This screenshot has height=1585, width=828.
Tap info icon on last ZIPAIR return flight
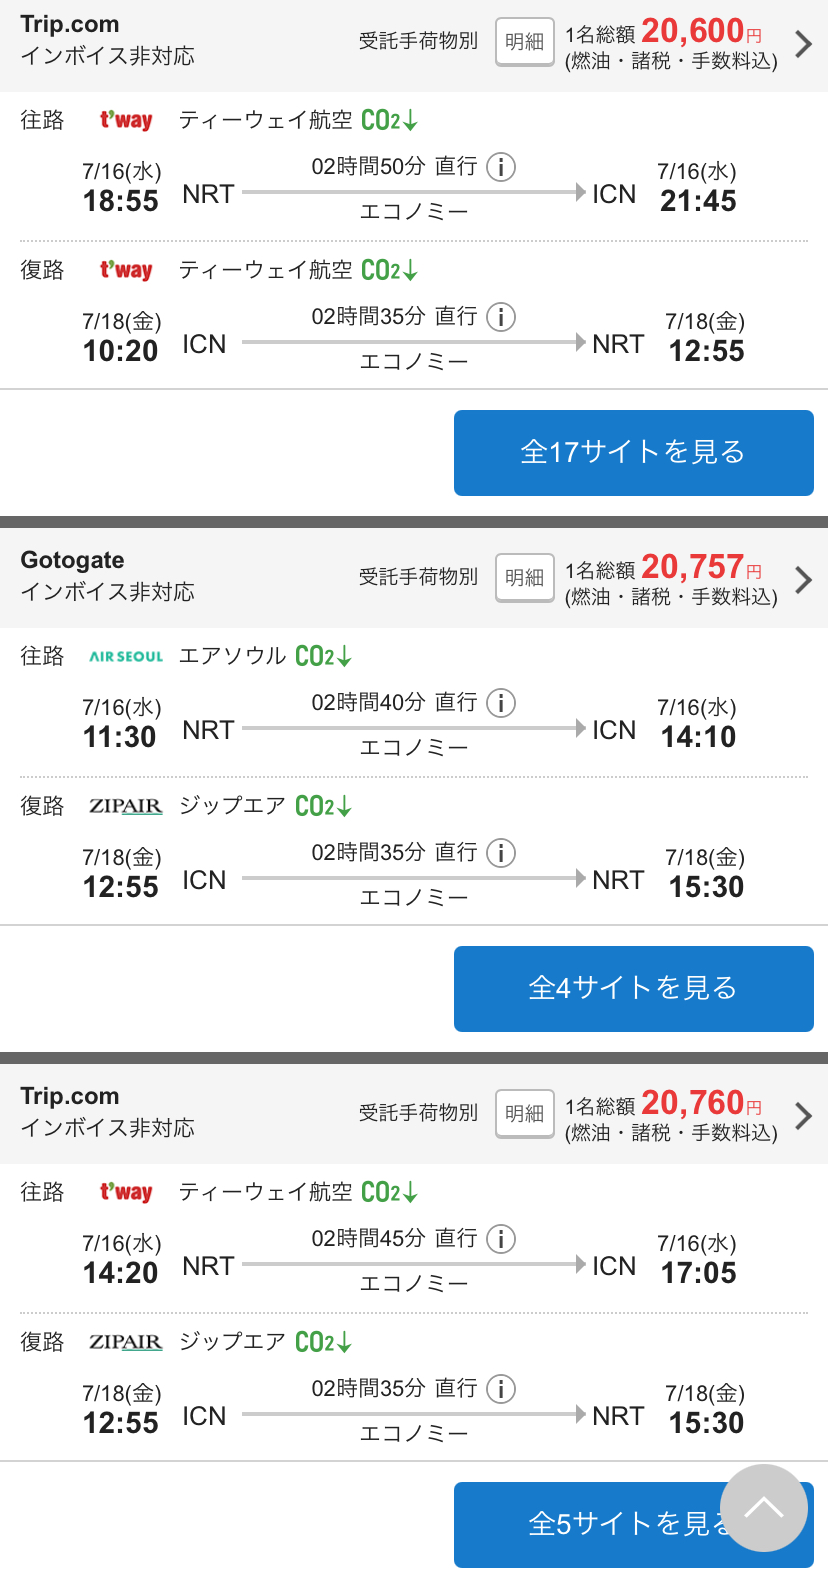(501, 1389)
